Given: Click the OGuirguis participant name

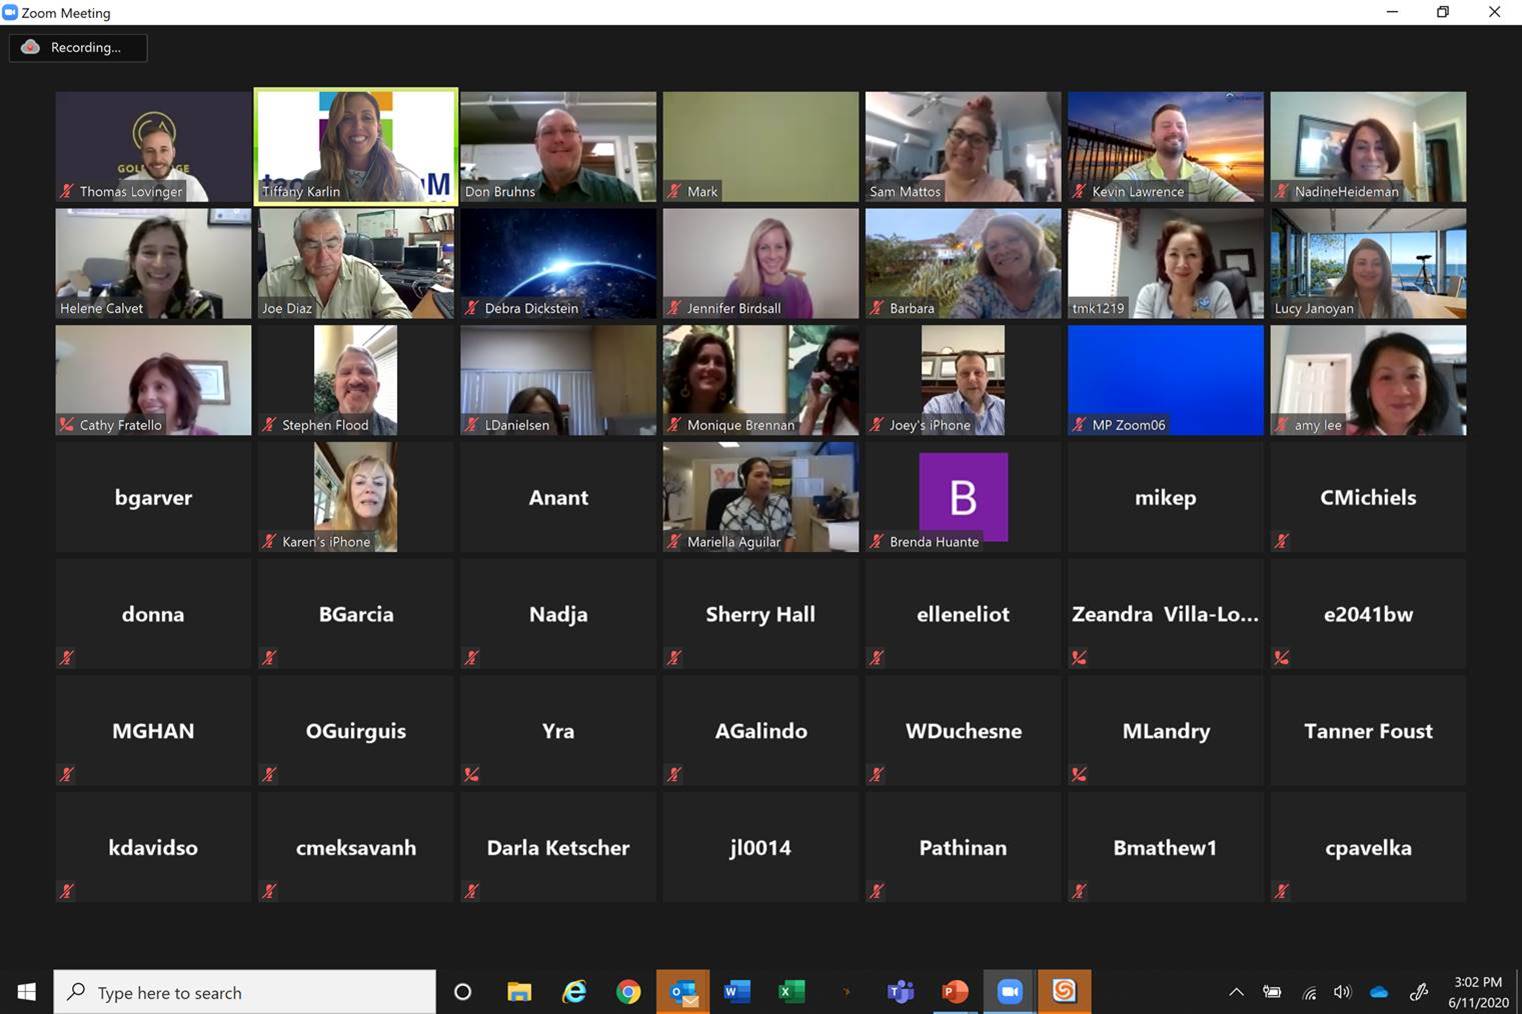Looking at the screenshot, I should coord(356,731).
